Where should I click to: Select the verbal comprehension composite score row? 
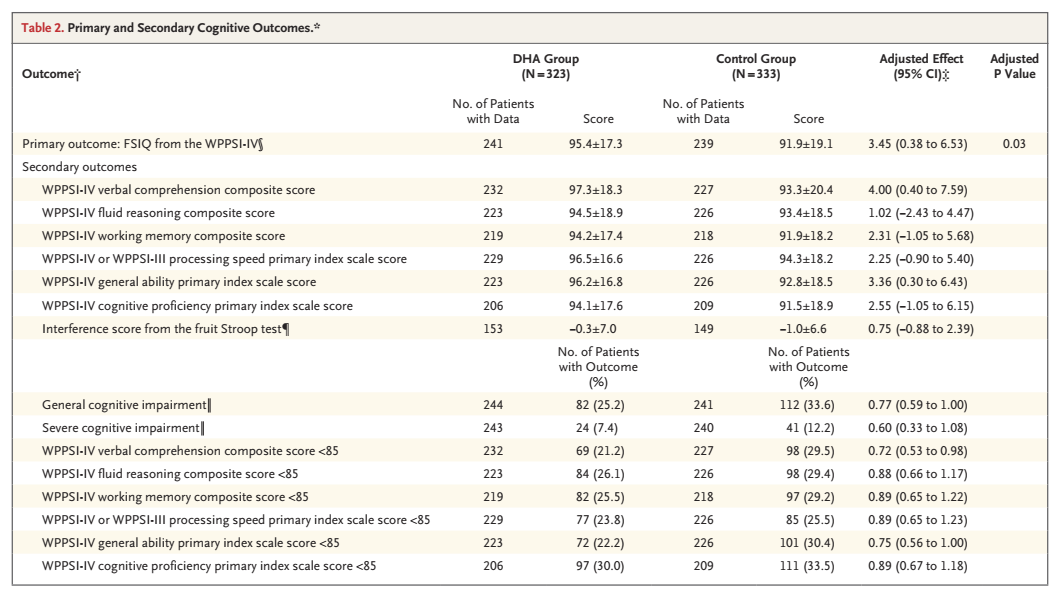click(x=178, y=190)
